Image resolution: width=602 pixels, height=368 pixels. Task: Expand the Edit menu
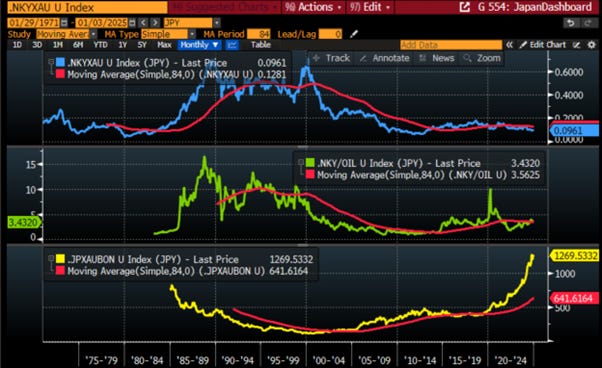(x=370, y=7)
